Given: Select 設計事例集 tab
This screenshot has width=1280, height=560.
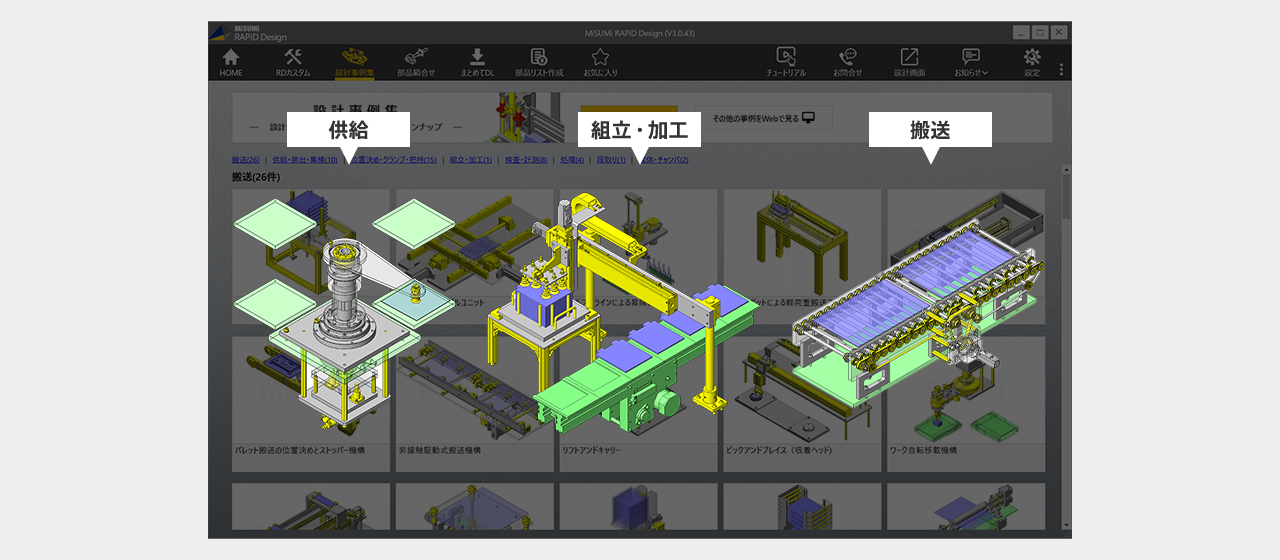Looking at the screenshot, I should click(x=354, y=62).
